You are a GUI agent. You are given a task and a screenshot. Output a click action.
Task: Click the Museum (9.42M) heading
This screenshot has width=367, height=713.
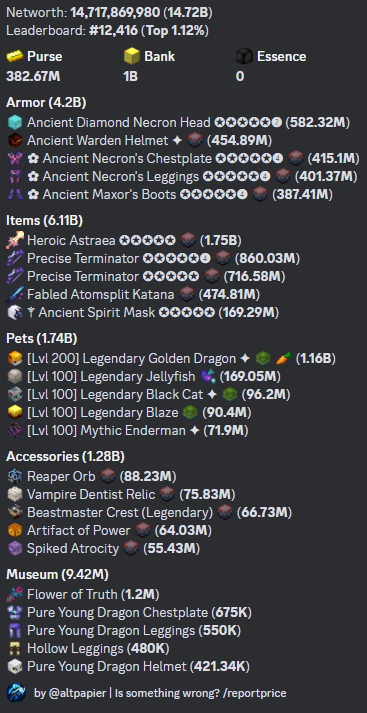57,575
